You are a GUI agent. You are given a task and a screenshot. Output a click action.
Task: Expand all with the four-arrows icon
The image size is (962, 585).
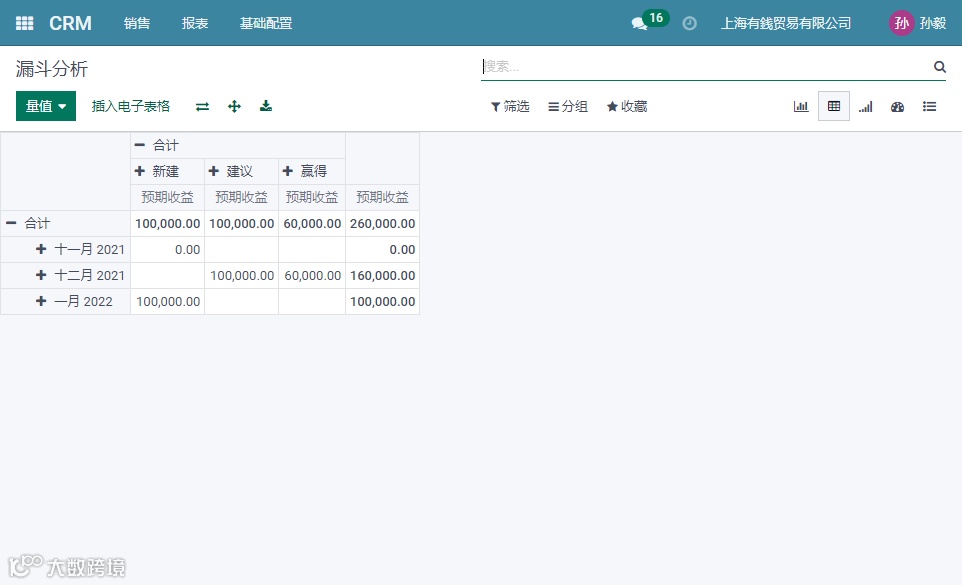(x=234, y=107)
